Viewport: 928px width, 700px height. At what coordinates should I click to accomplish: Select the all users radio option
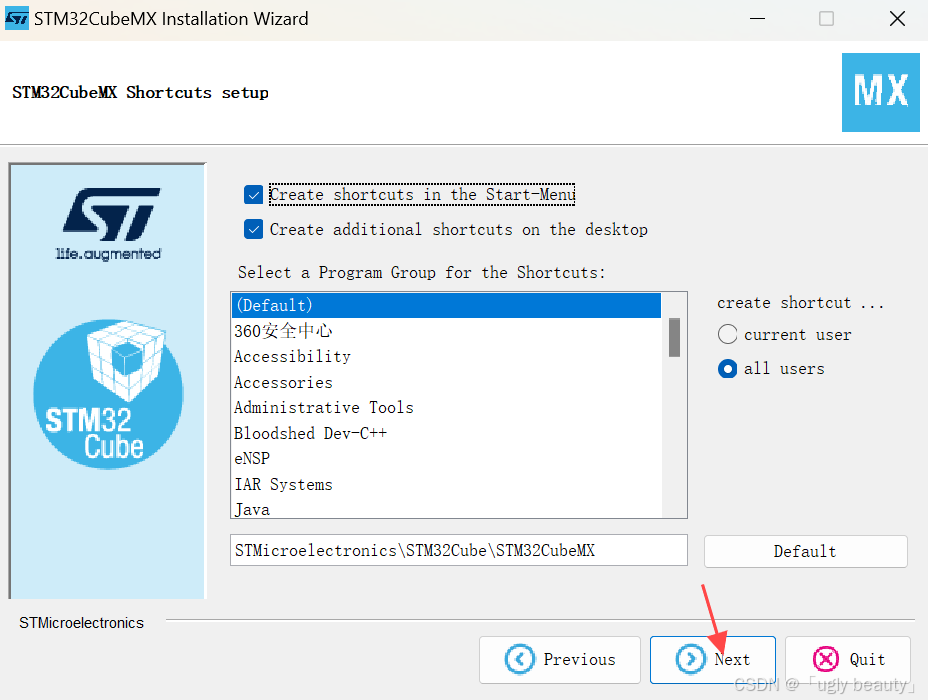point(727,369)
